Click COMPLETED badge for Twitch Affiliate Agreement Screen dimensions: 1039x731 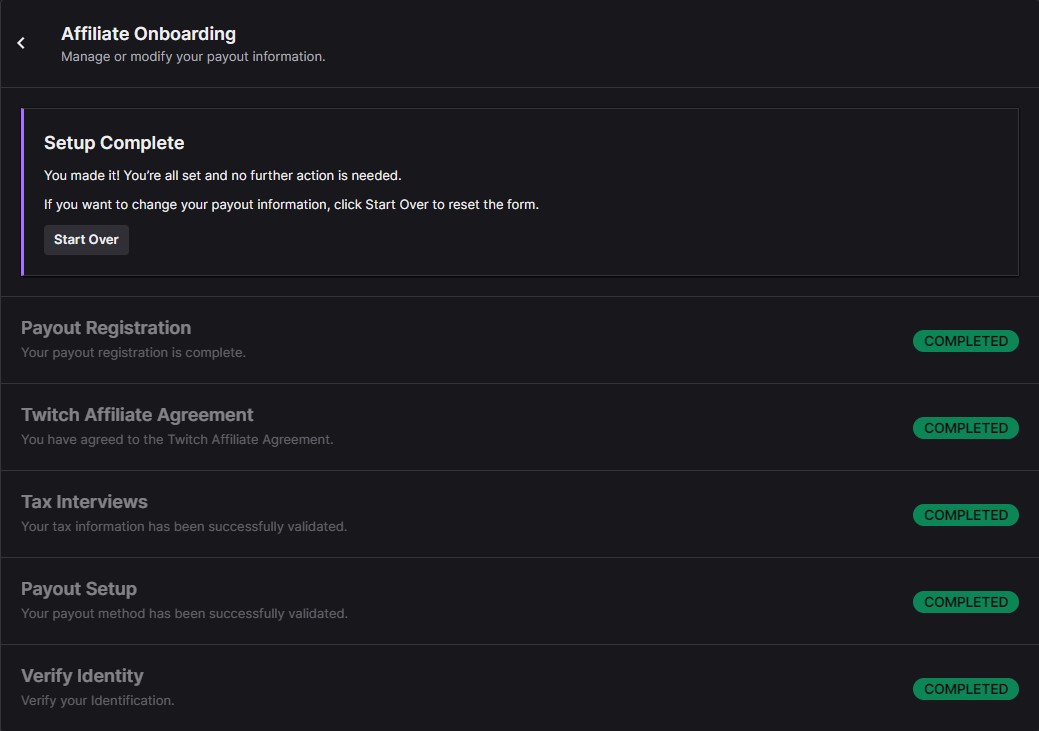[965, 428]
